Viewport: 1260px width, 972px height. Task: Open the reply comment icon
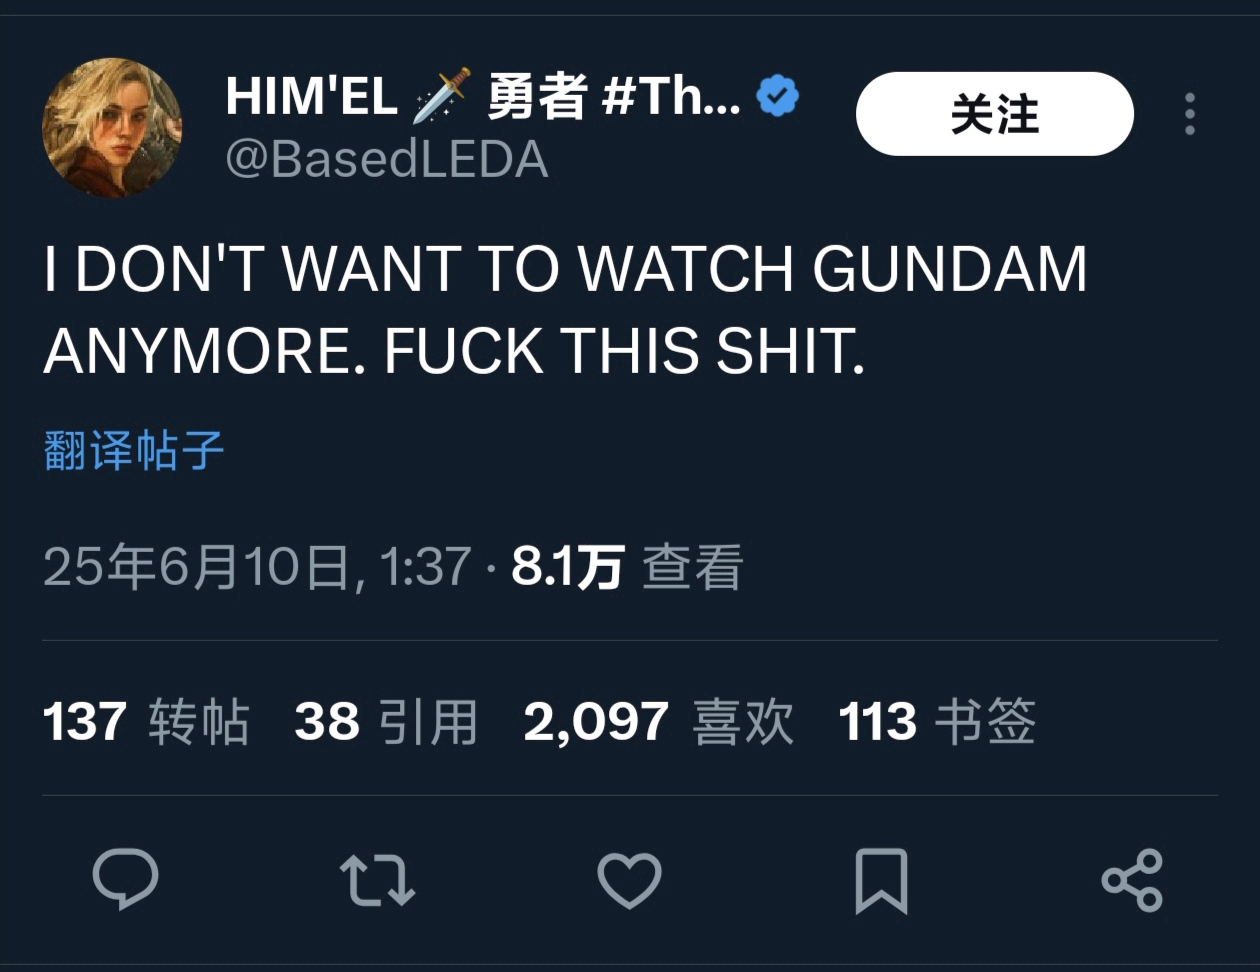125,879
